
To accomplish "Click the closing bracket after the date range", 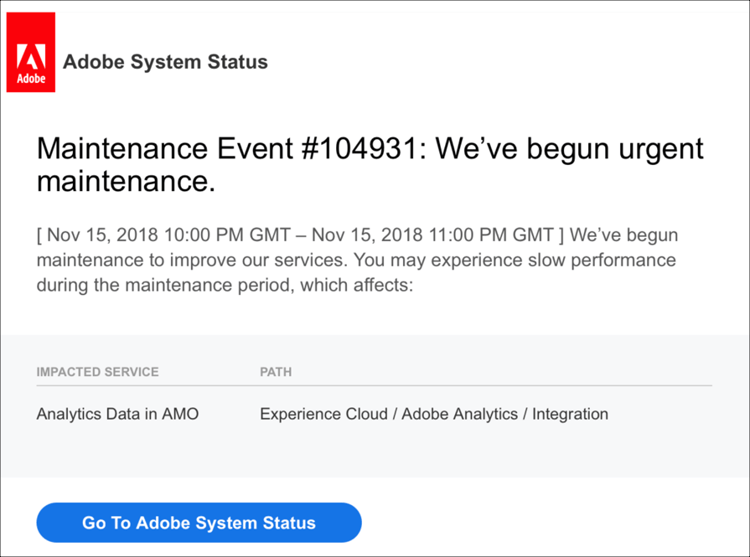I will 562,235.
